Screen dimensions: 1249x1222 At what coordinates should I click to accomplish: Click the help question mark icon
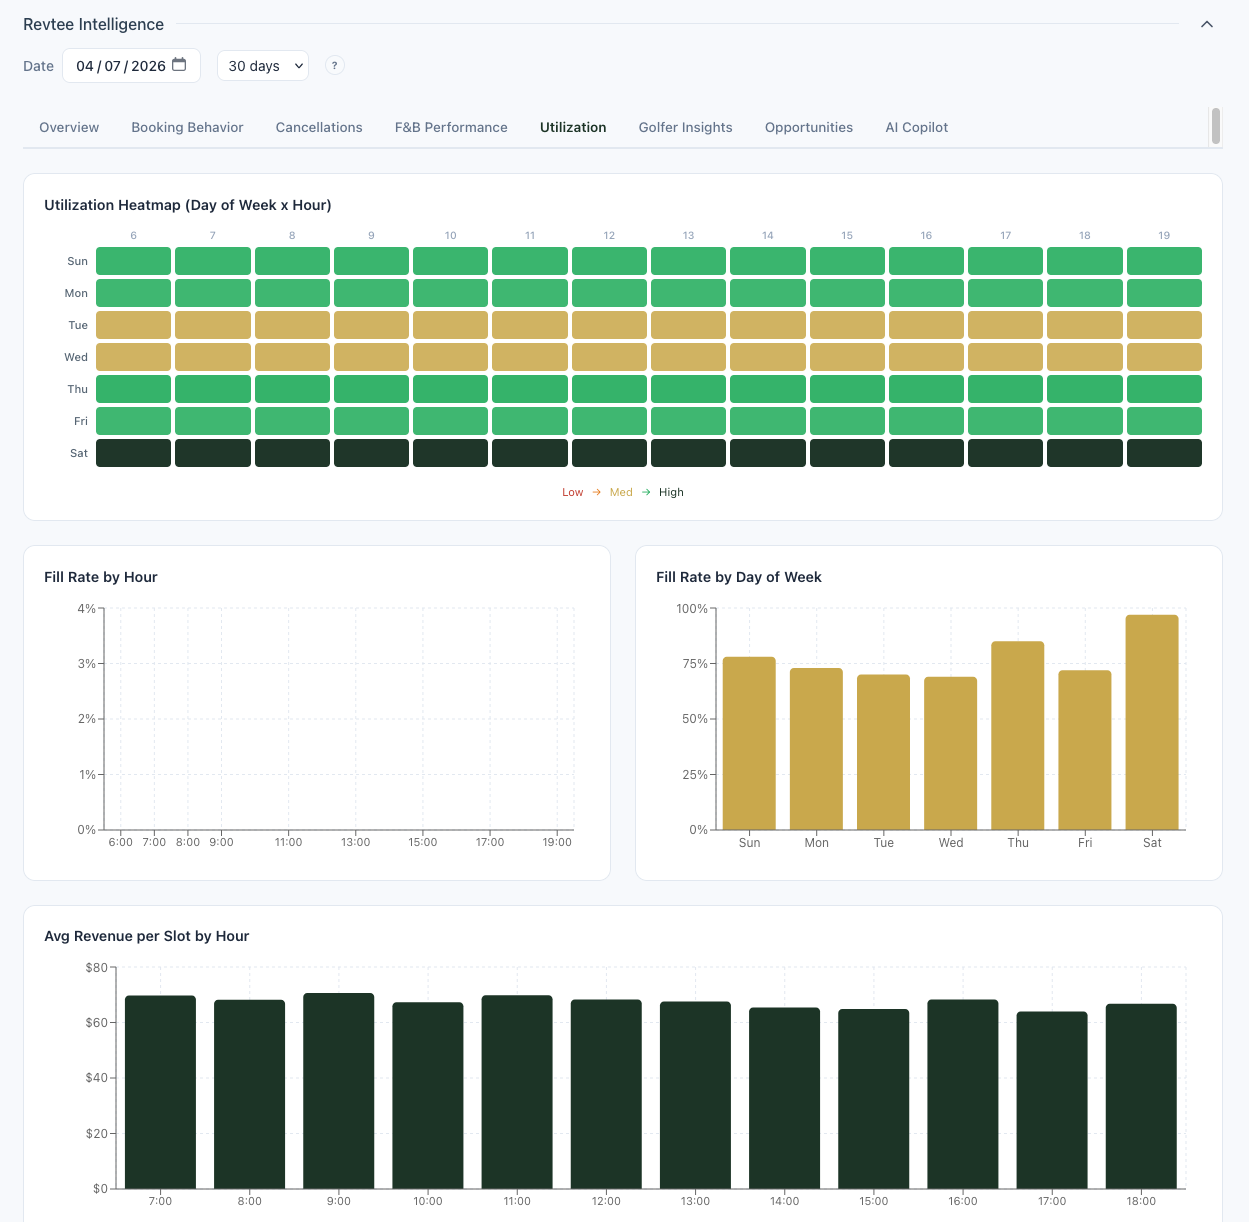[334, 64]
